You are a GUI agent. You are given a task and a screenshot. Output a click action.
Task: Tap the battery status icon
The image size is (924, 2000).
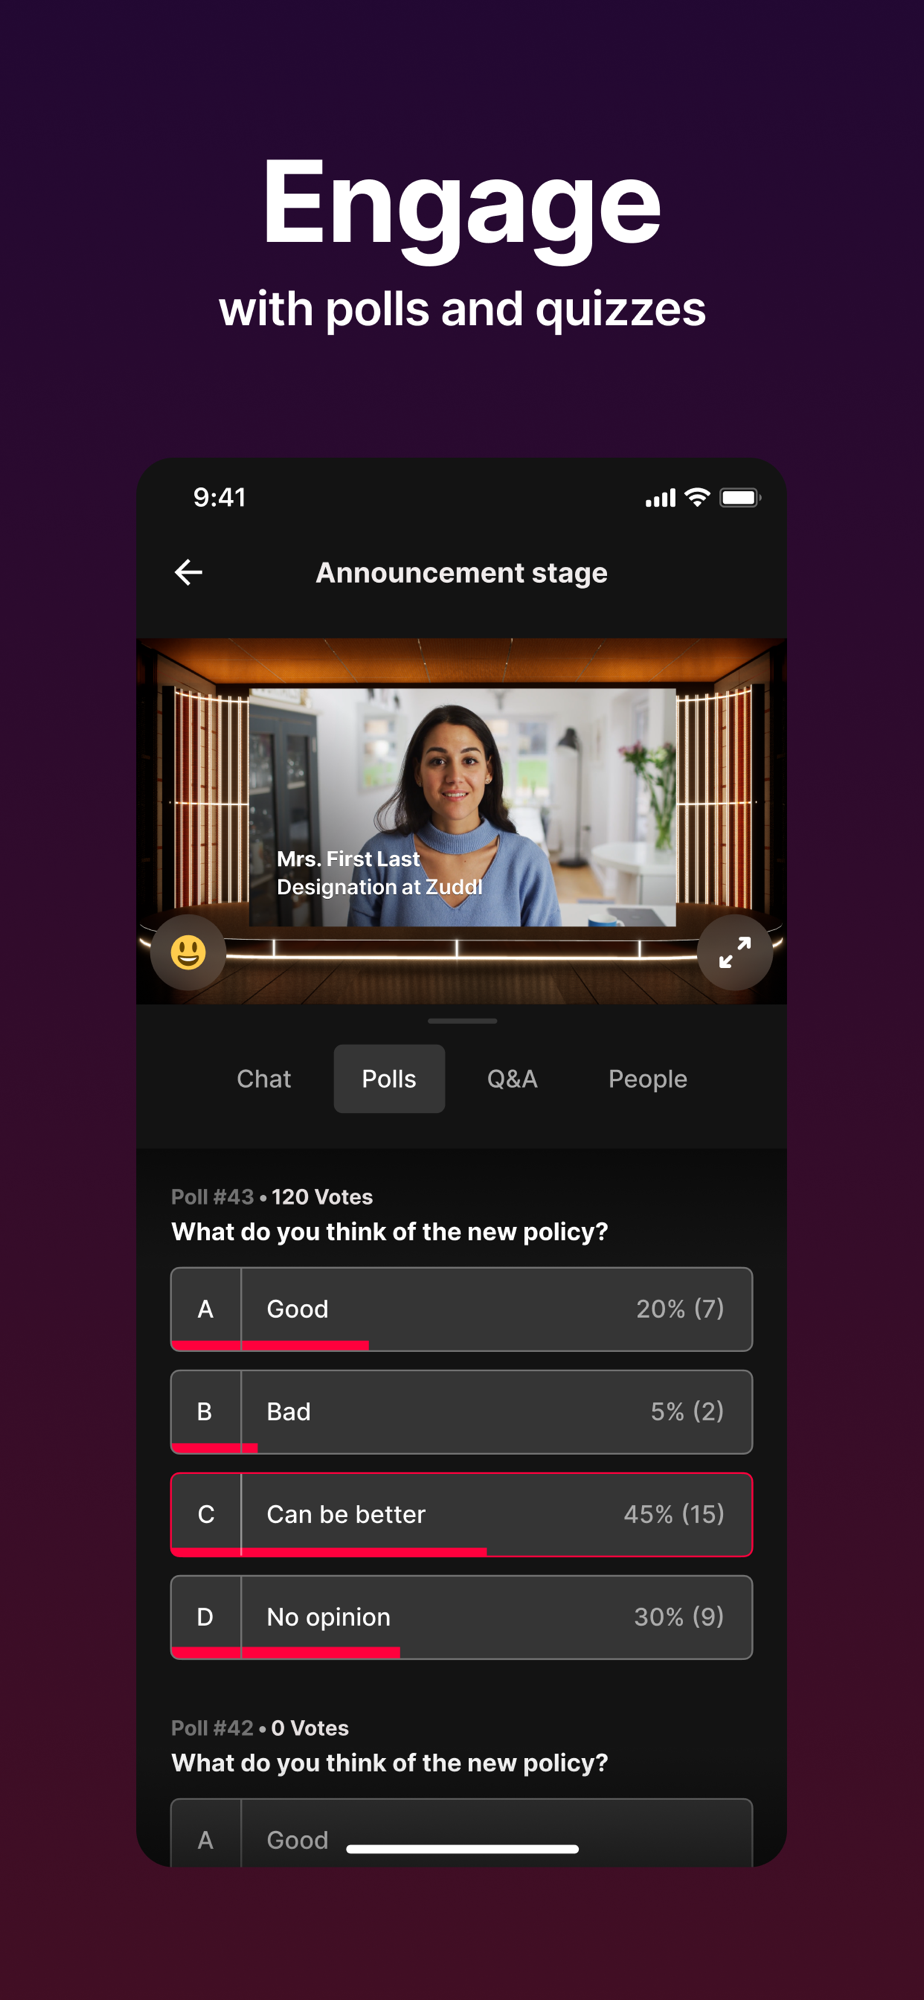click(x=740, y=498)
